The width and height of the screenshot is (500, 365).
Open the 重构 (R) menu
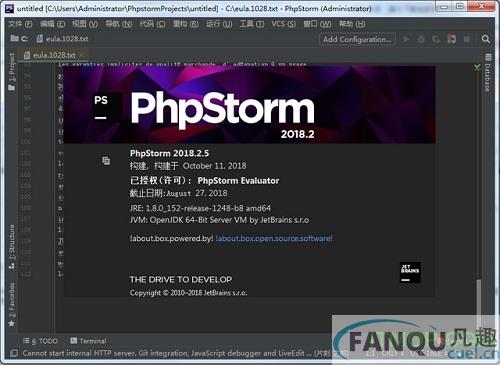186,24
